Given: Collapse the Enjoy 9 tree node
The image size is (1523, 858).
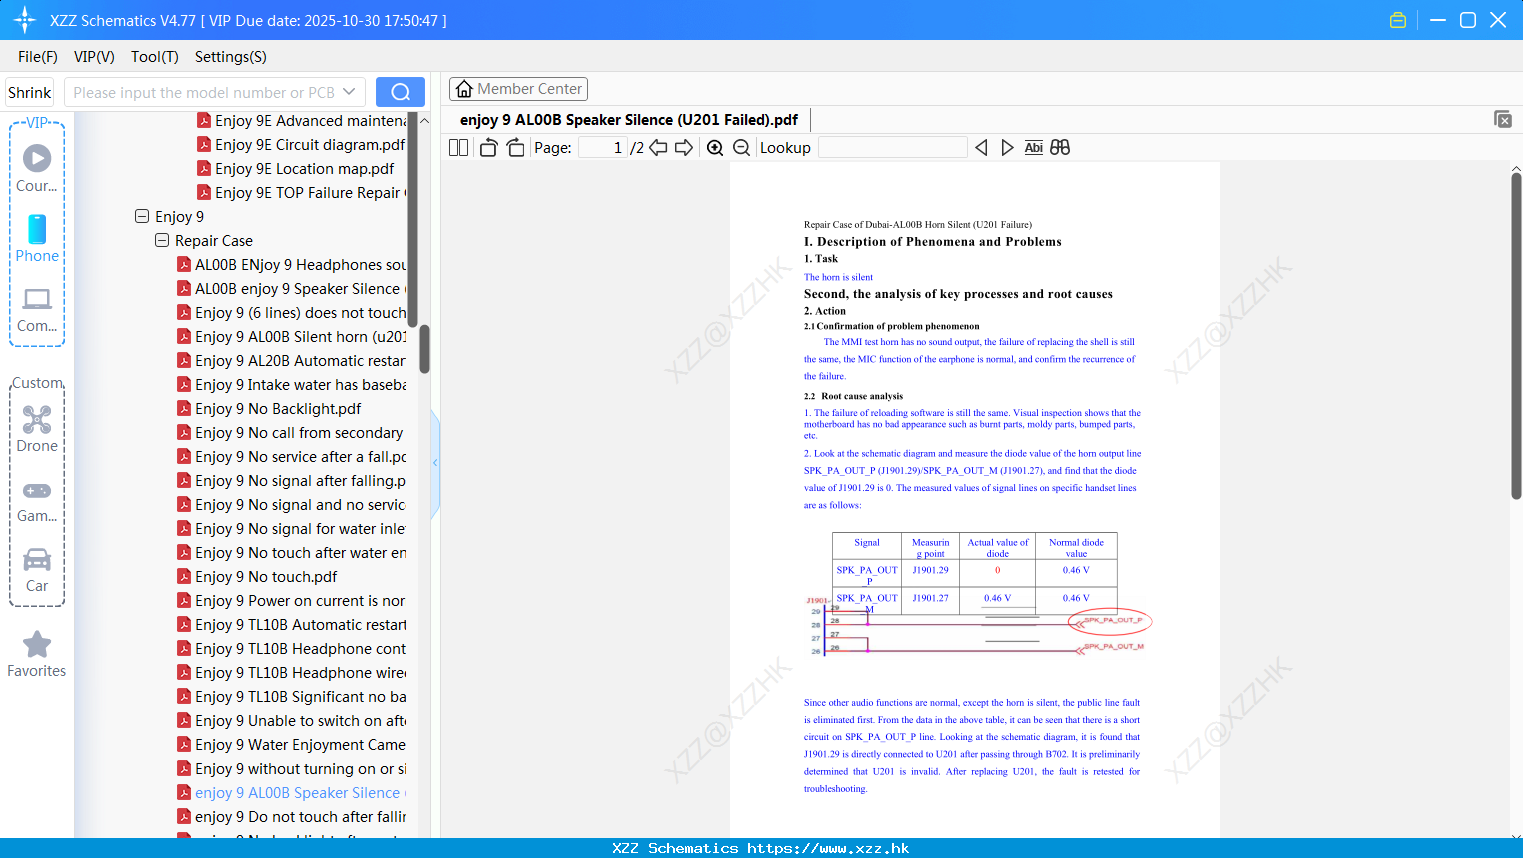Looking at the screenshot, I should 142,216.
